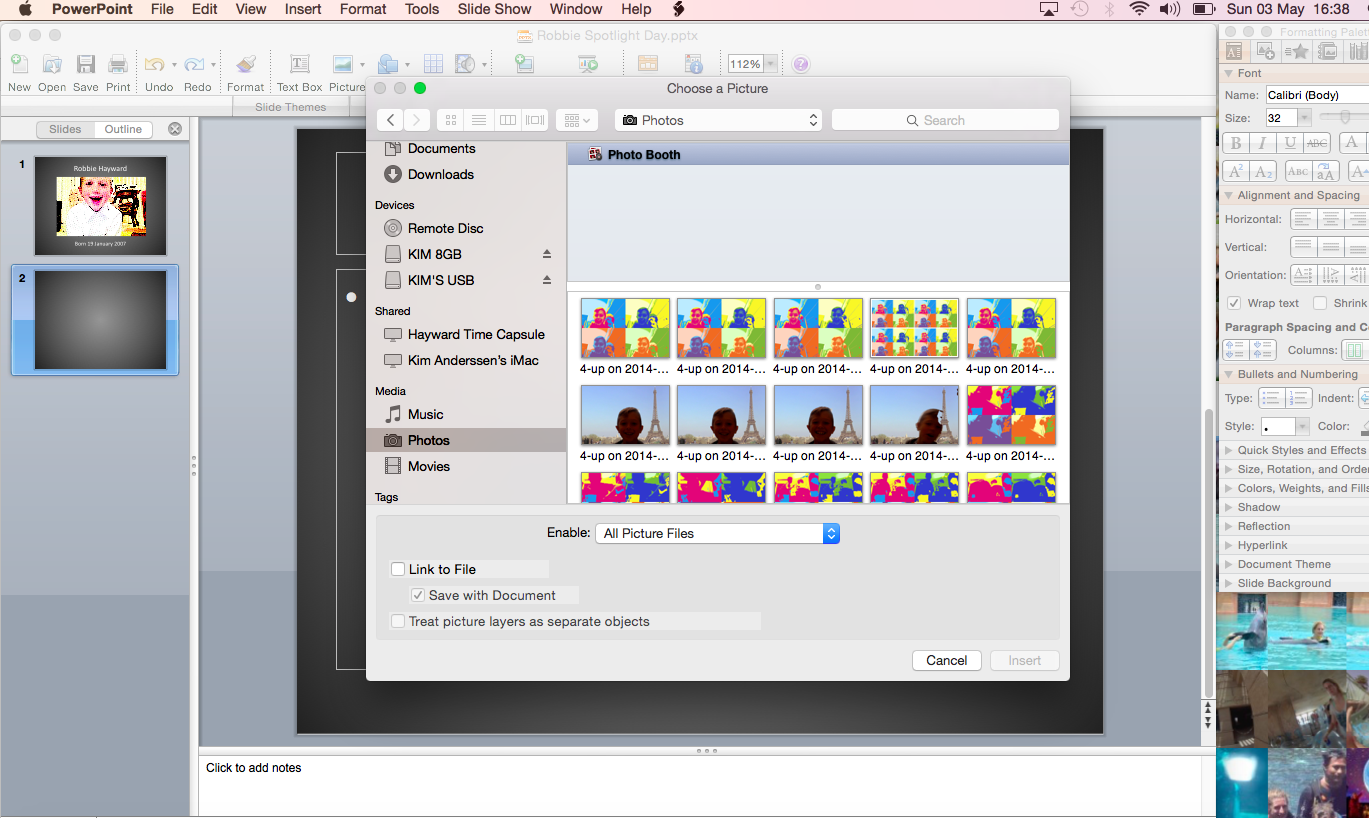Open the Format menu in menu bar

363,9
